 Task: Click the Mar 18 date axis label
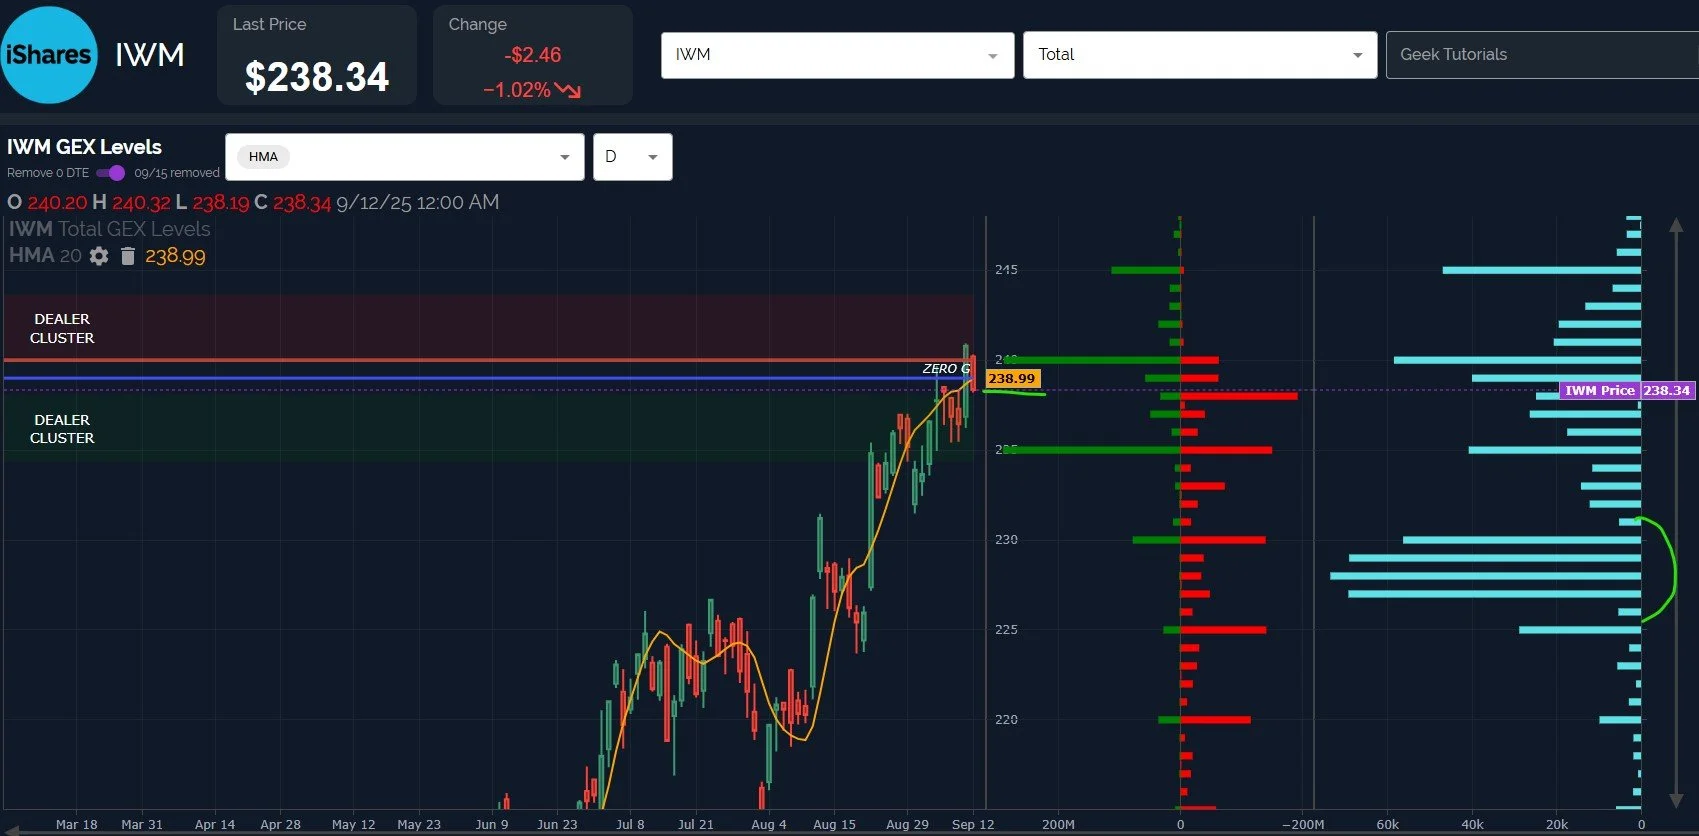pos(76,825)
